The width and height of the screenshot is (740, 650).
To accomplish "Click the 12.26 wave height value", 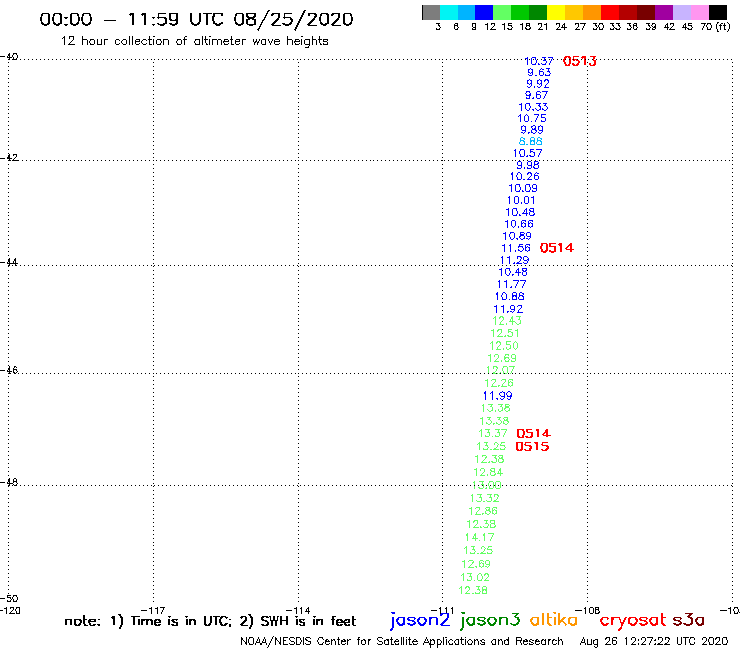I will [499, 383].
